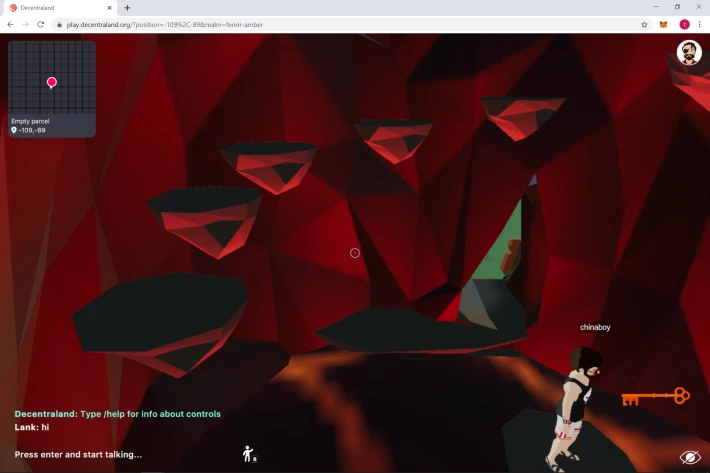The height and width of the screenshot is (473, 710).
Task: Open the player avatar profile picture
Action: coord(689,53)
